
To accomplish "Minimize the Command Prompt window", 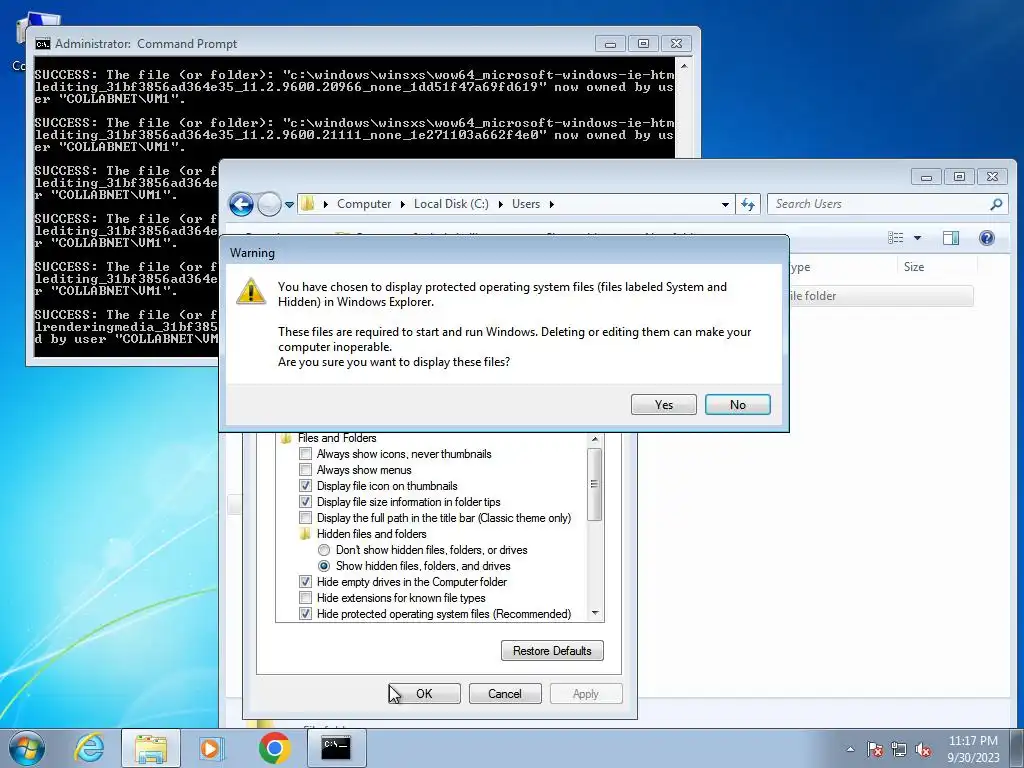I will pos(610,44).
